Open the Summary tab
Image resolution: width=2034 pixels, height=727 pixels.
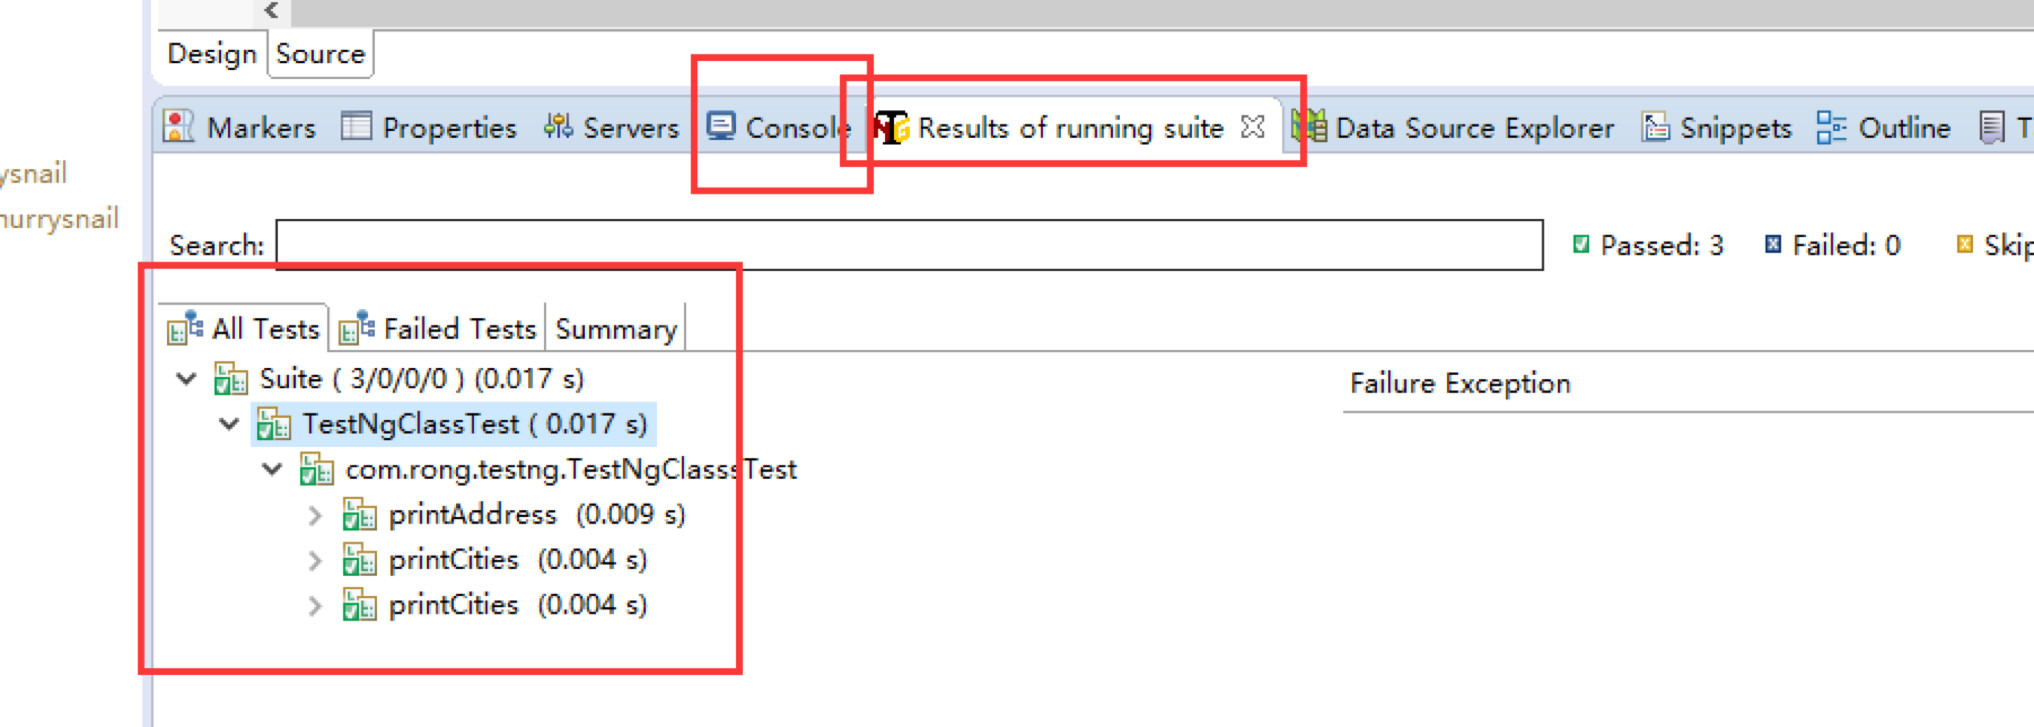[x=616, y=329]
